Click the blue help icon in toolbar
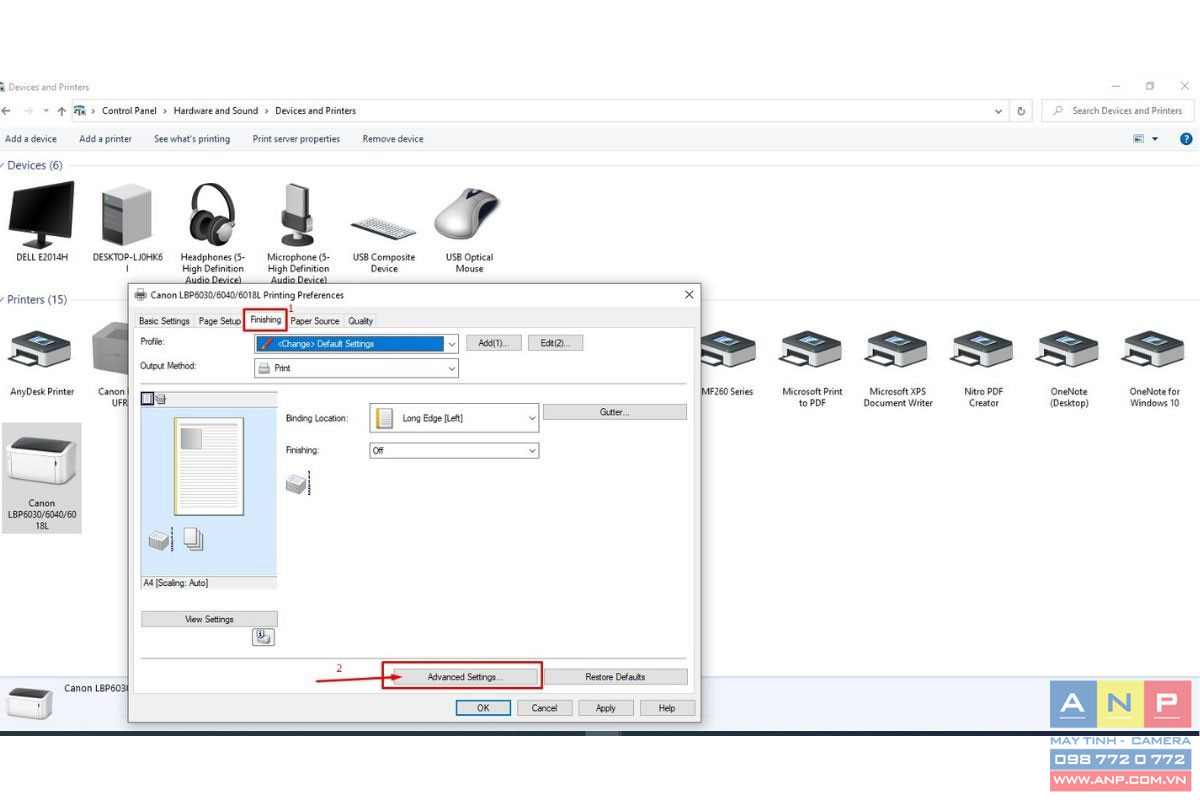Viewport: 1200px width, 800px height. [1186, 139]
